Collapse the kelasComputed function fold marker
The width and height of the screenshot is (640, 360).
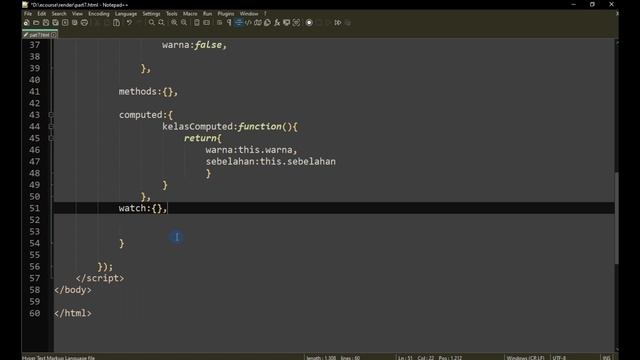tap(51, 127)
